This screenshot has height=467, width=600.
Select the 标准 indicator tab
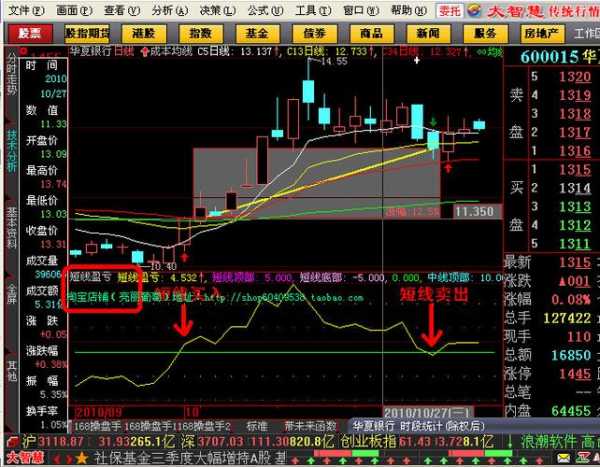[x=257, y=426]
